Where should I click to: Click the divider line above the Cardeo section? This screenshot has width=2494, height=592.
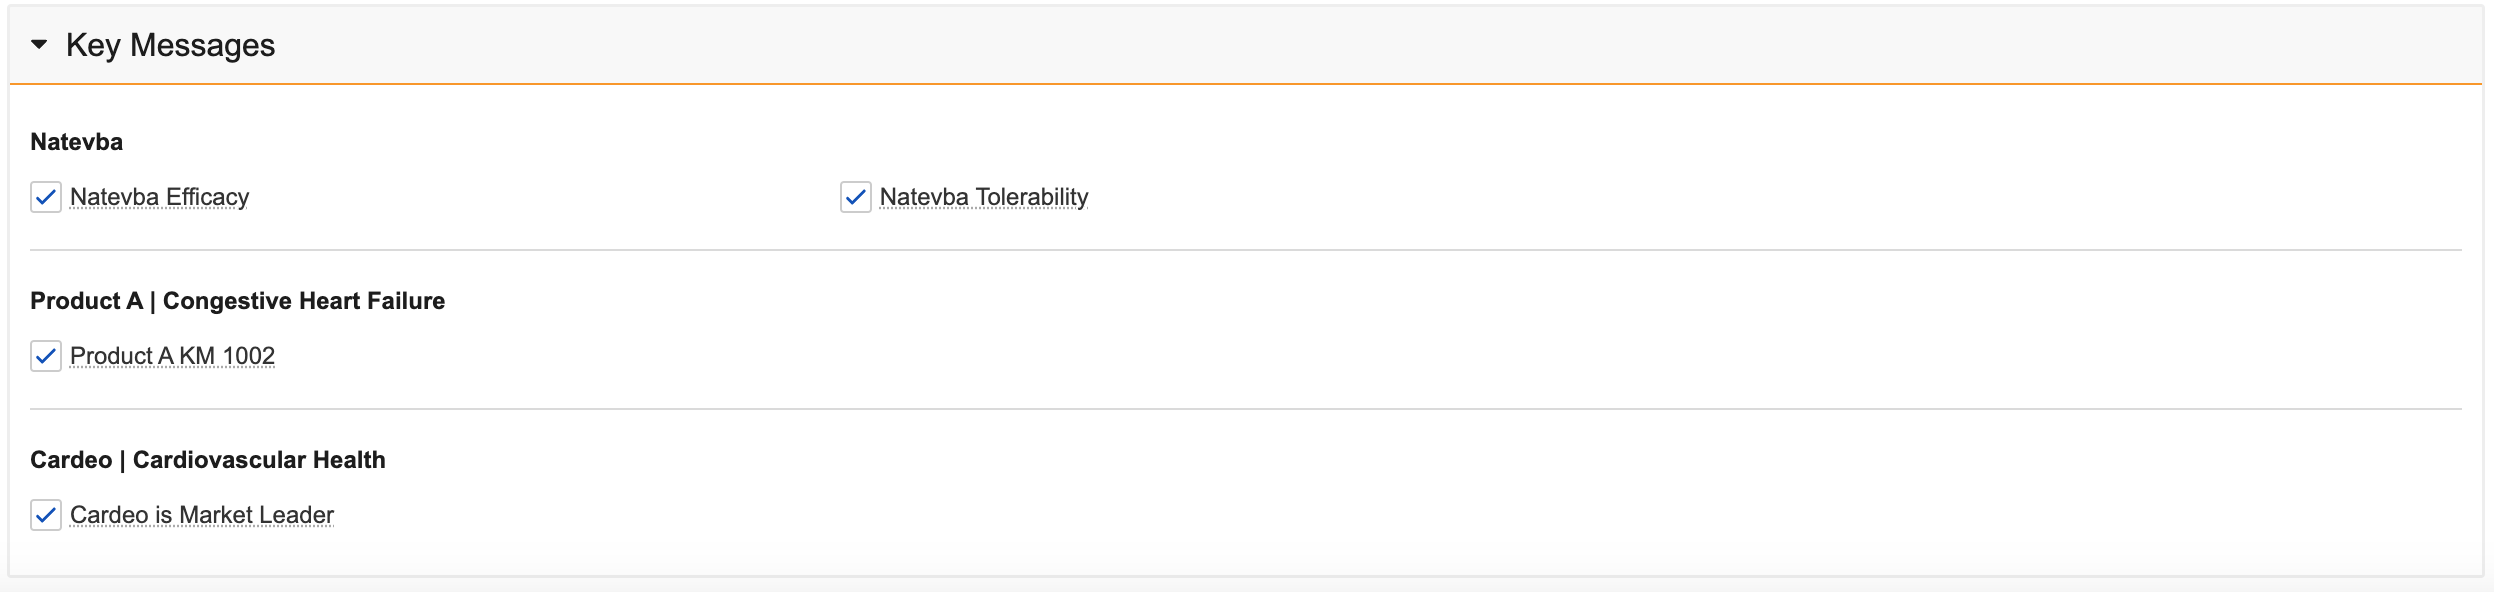coord(1245,409)
